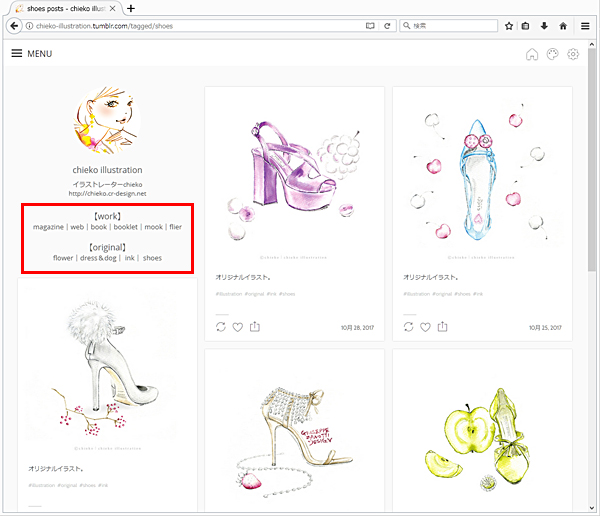Reblog the October 28 purple sandal post
This screenshot has height=516, width=600.
[221, 327]
